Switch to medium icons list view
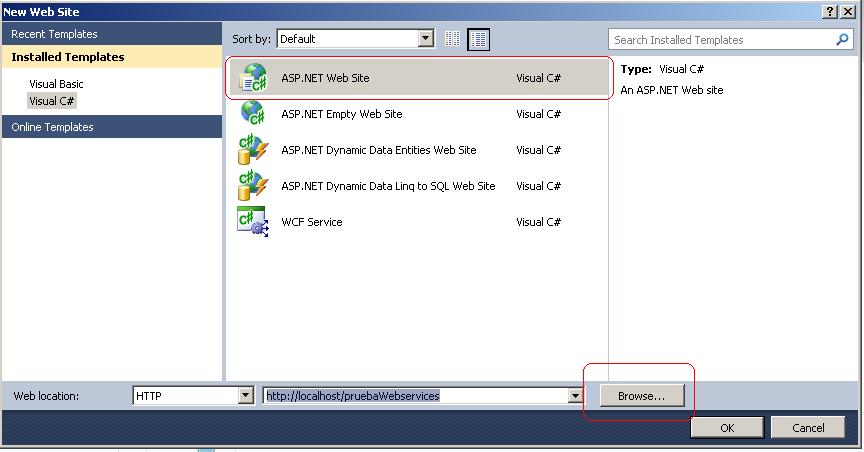864x452 pixels. 478,39
